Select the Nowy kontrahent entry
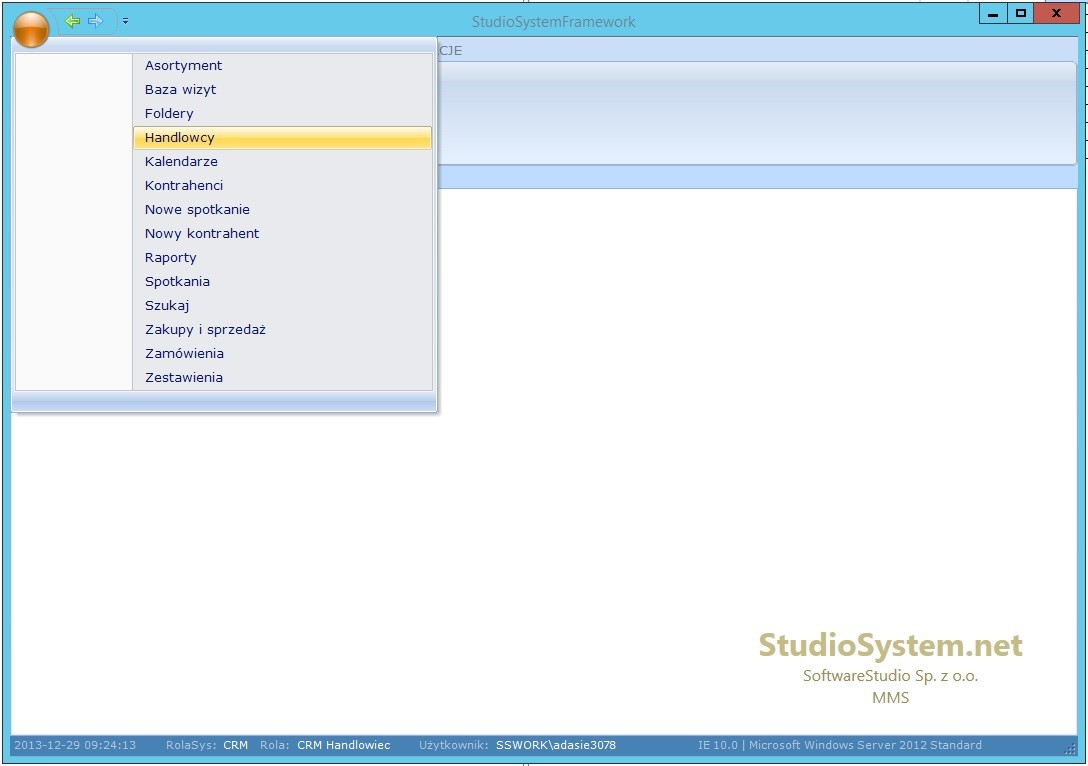 pos(282,234)
